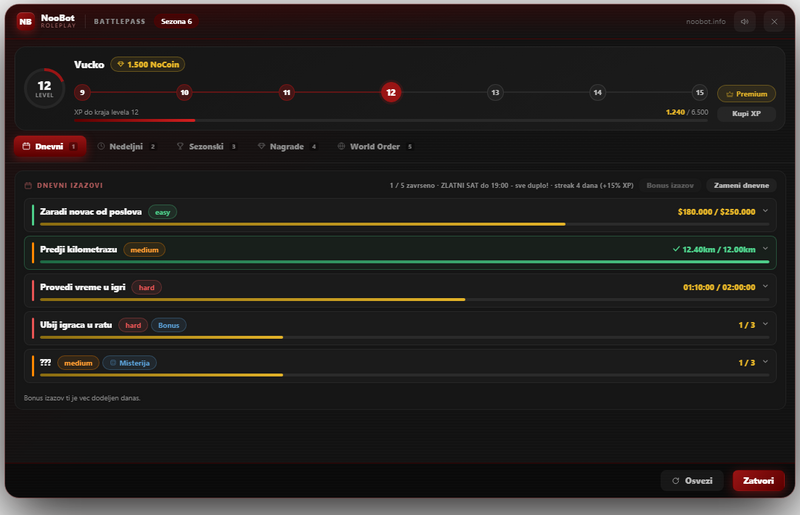
Task: Click the green Predji kilometrazu progress bar
Action: click(404, 262)
